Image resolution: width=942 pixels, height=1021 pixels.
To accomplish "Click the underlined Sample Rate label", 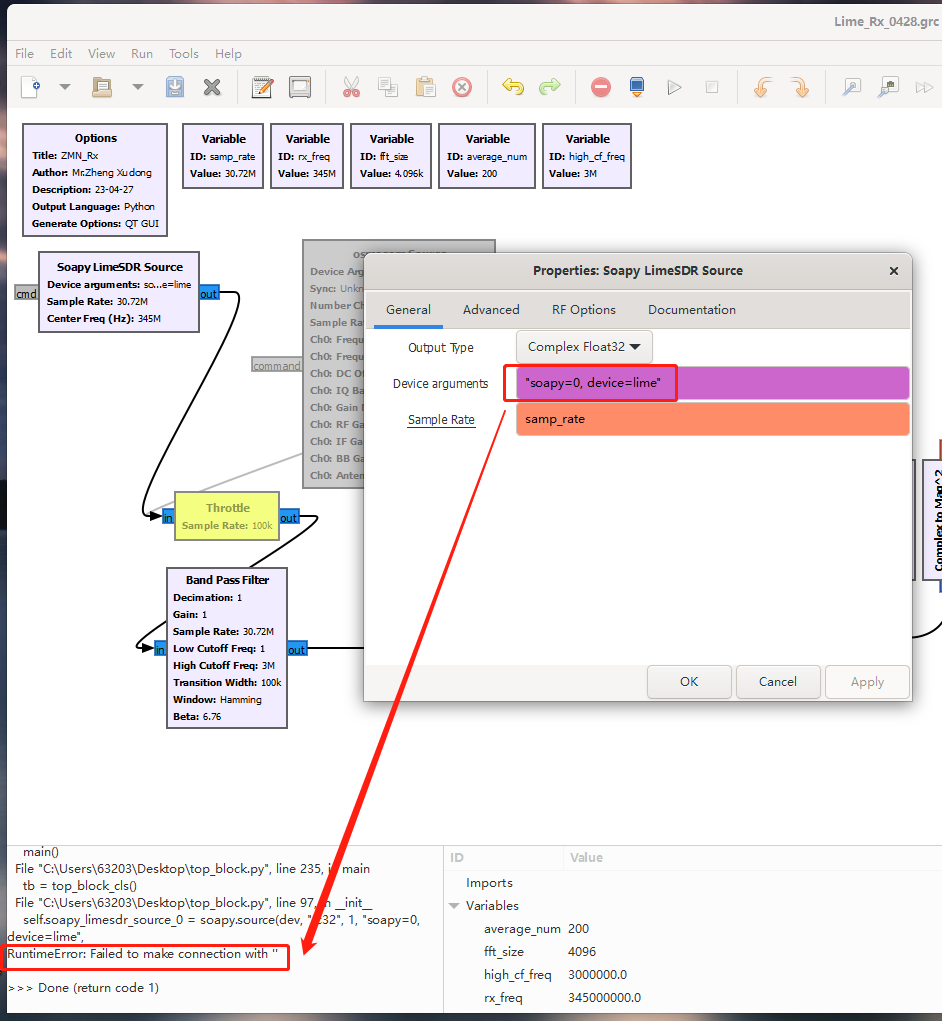I will [x=441, y=420].
